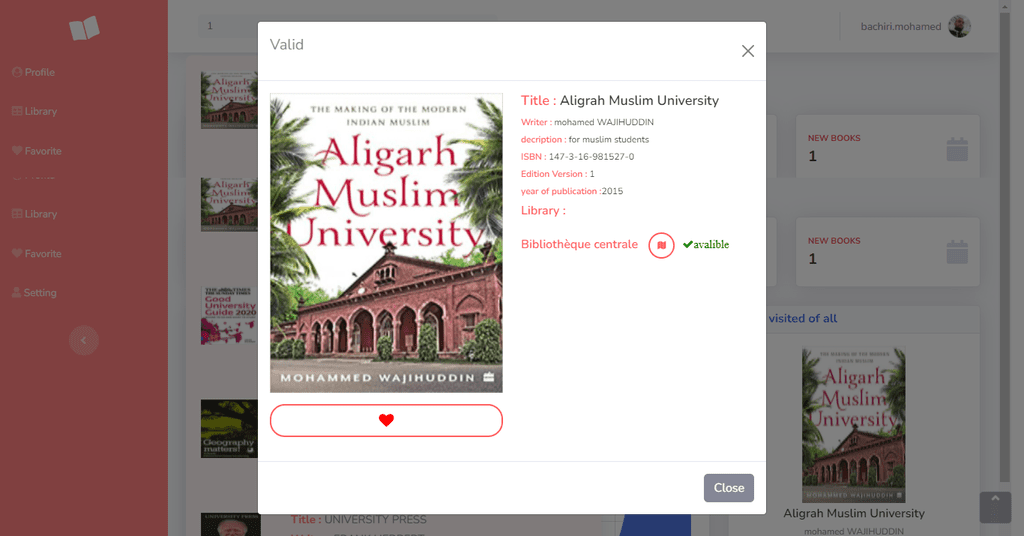This screenshot has width=1024, height=536.
Task: Click the red heart favorite button
Action: (386, 420)
